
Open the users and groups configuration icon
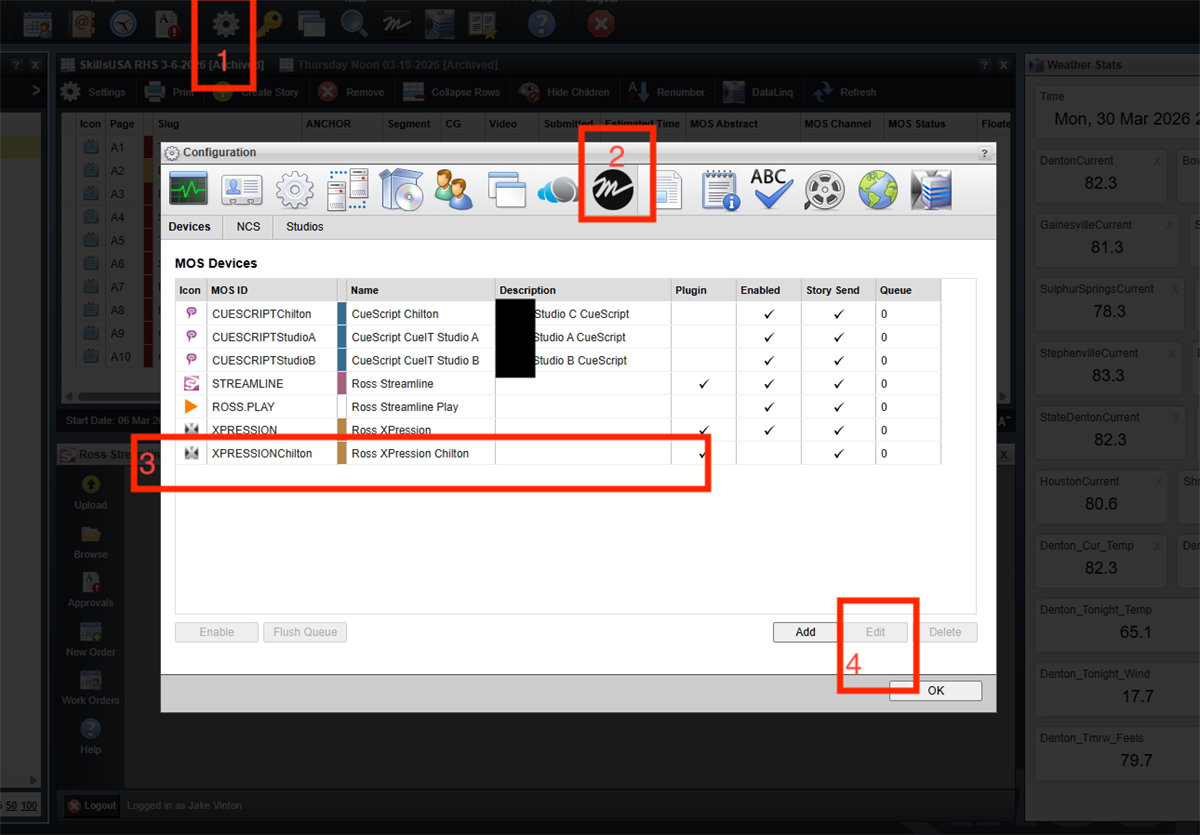[x=454, y=189]
